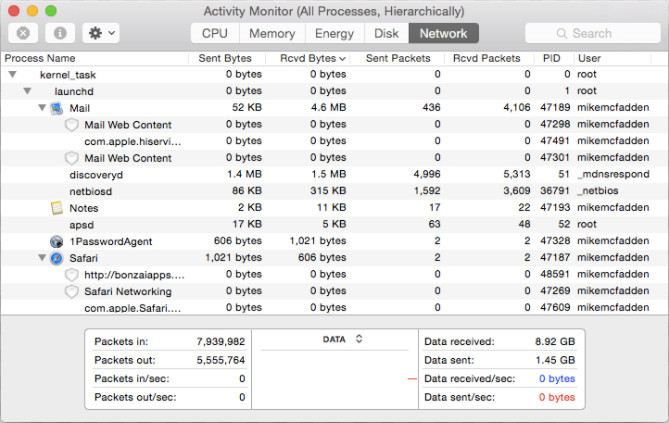This screenshot has height=423, width=669.
Task: Collapse the Safari process tree
Action: (x=42, y=257)
